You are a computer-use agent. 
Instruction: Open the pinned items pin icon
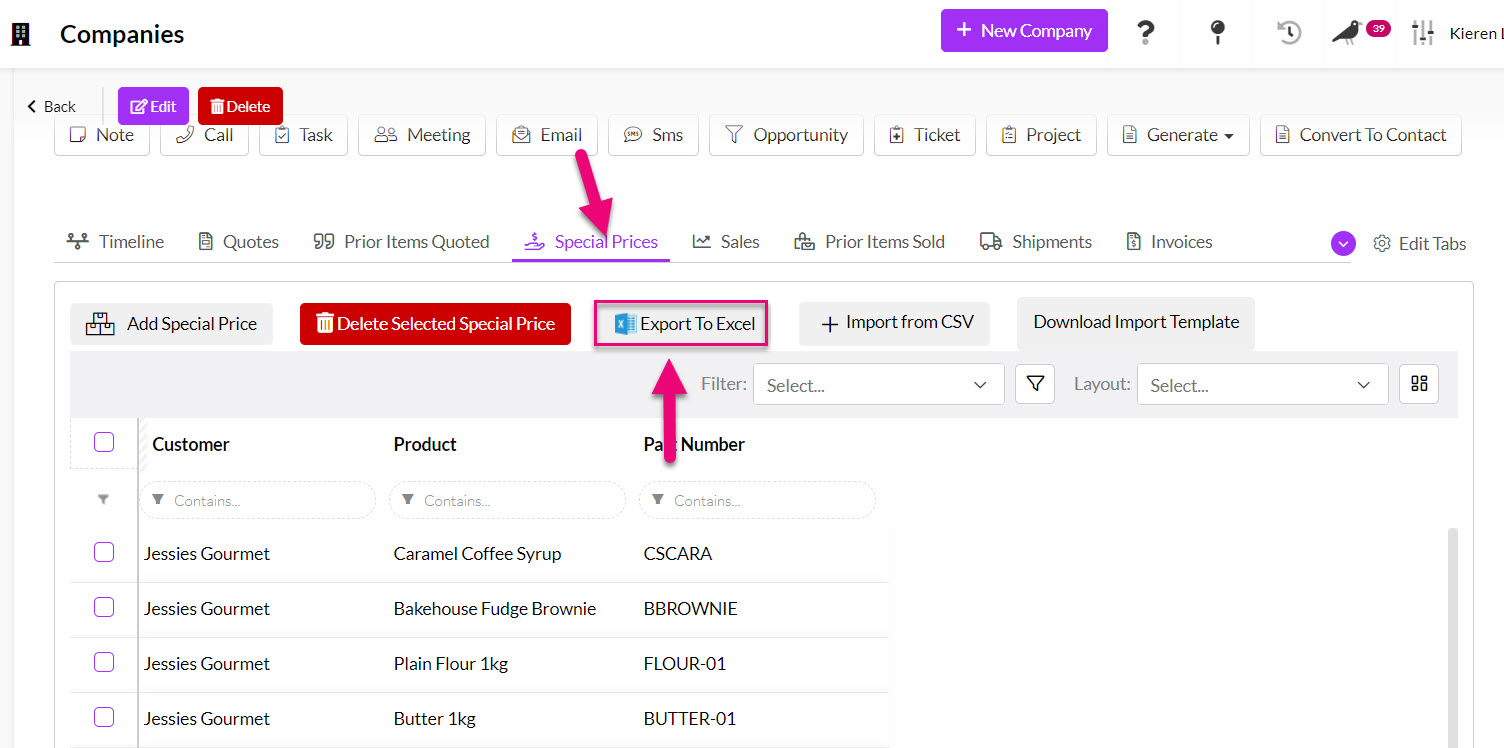(1217, 33)
